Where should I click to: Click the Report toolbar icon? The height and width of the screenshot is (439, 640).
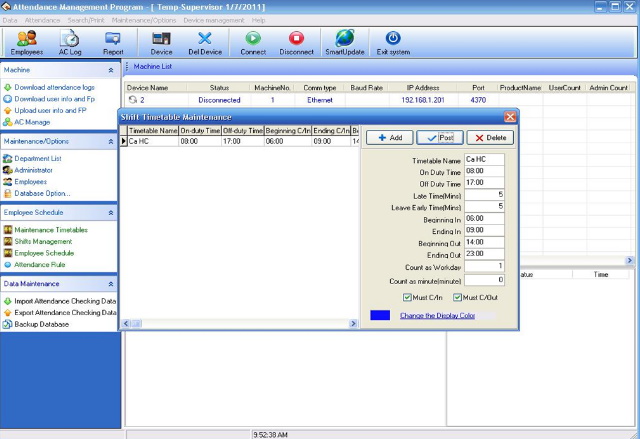click(x=113, y=38)
